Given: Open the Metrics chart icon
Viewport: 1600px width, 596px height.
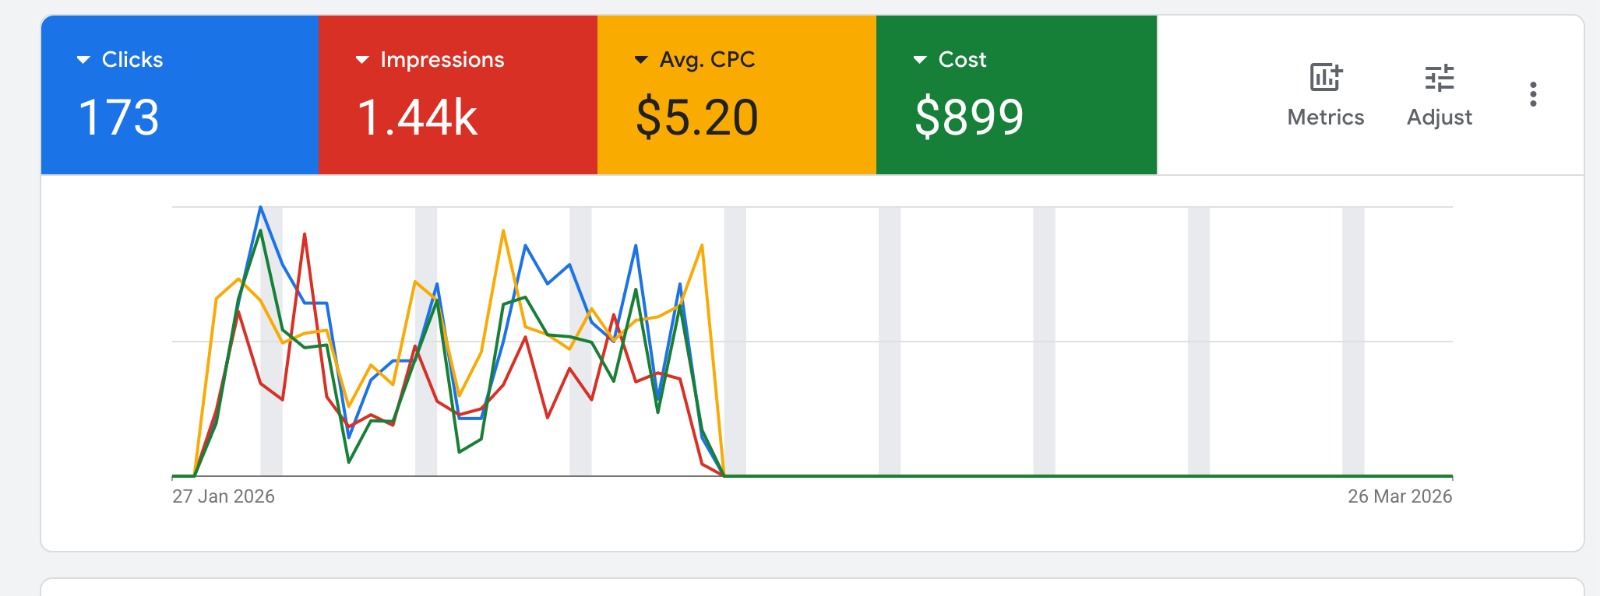Looking at the screenshot, I should (x=1325, y=77).
